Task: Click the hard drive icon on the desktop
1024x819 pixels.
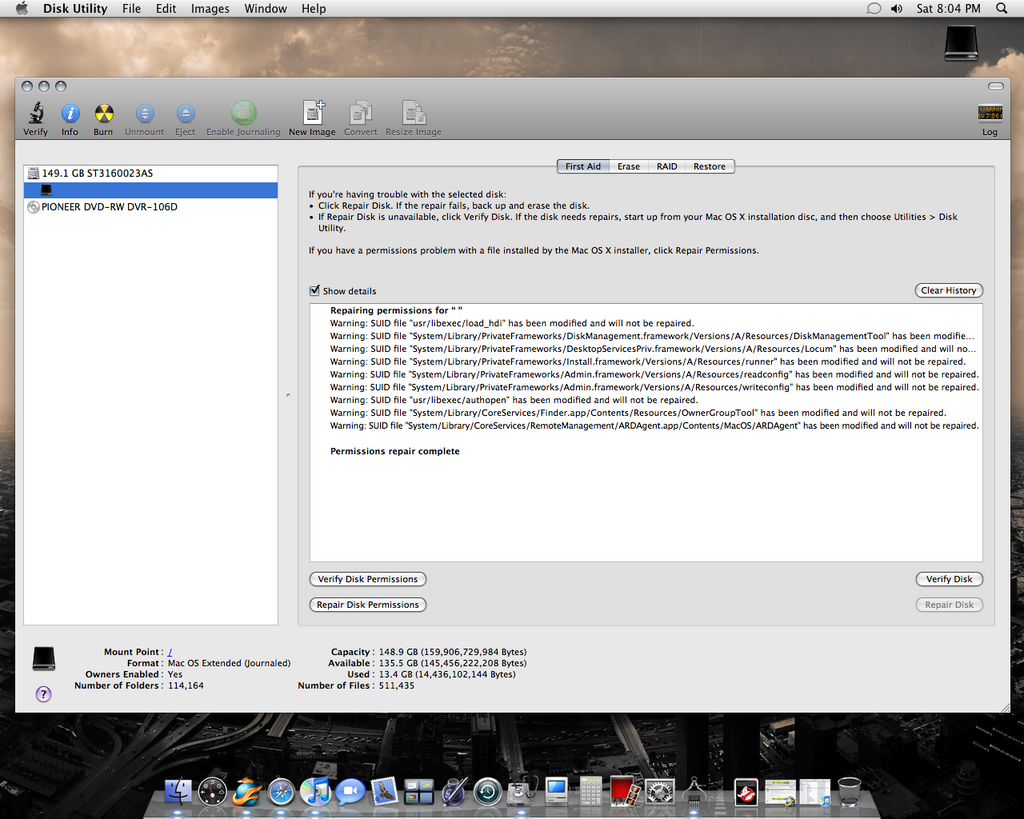Action: coord(961,43)
